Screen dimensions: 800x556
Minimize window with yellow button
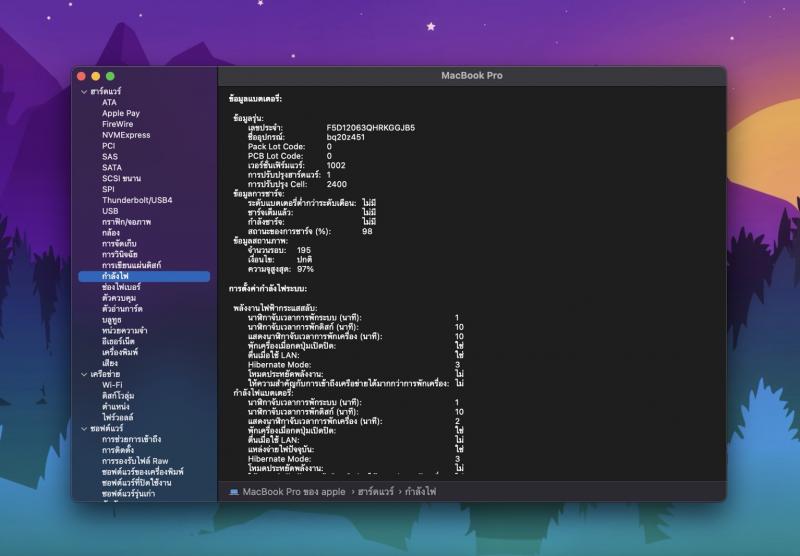(x=95, y=77)
